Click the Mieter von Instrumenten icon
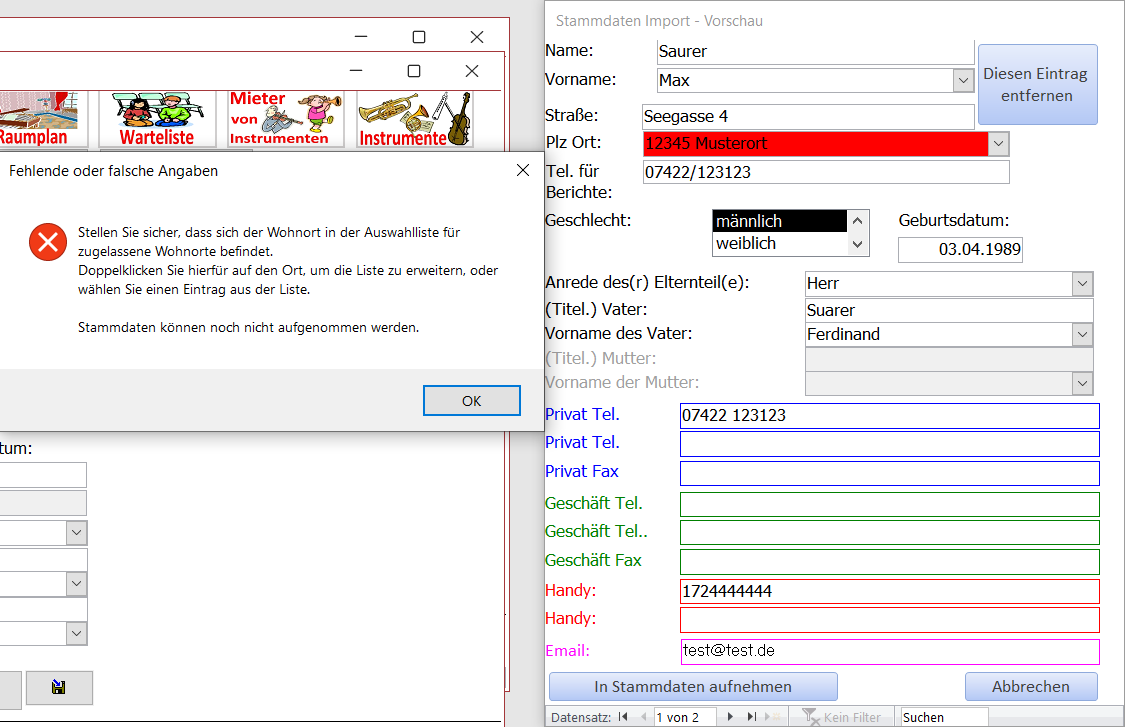The image size is (1125, 727). coord(285,119)
